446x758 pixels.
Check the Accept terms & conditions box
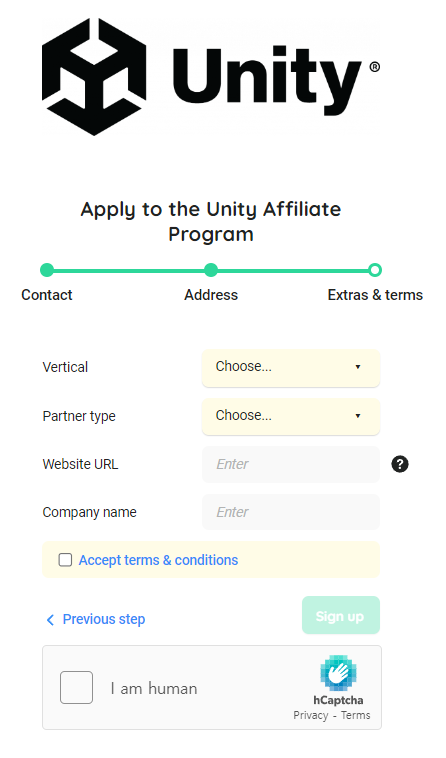tap(65, 560)
